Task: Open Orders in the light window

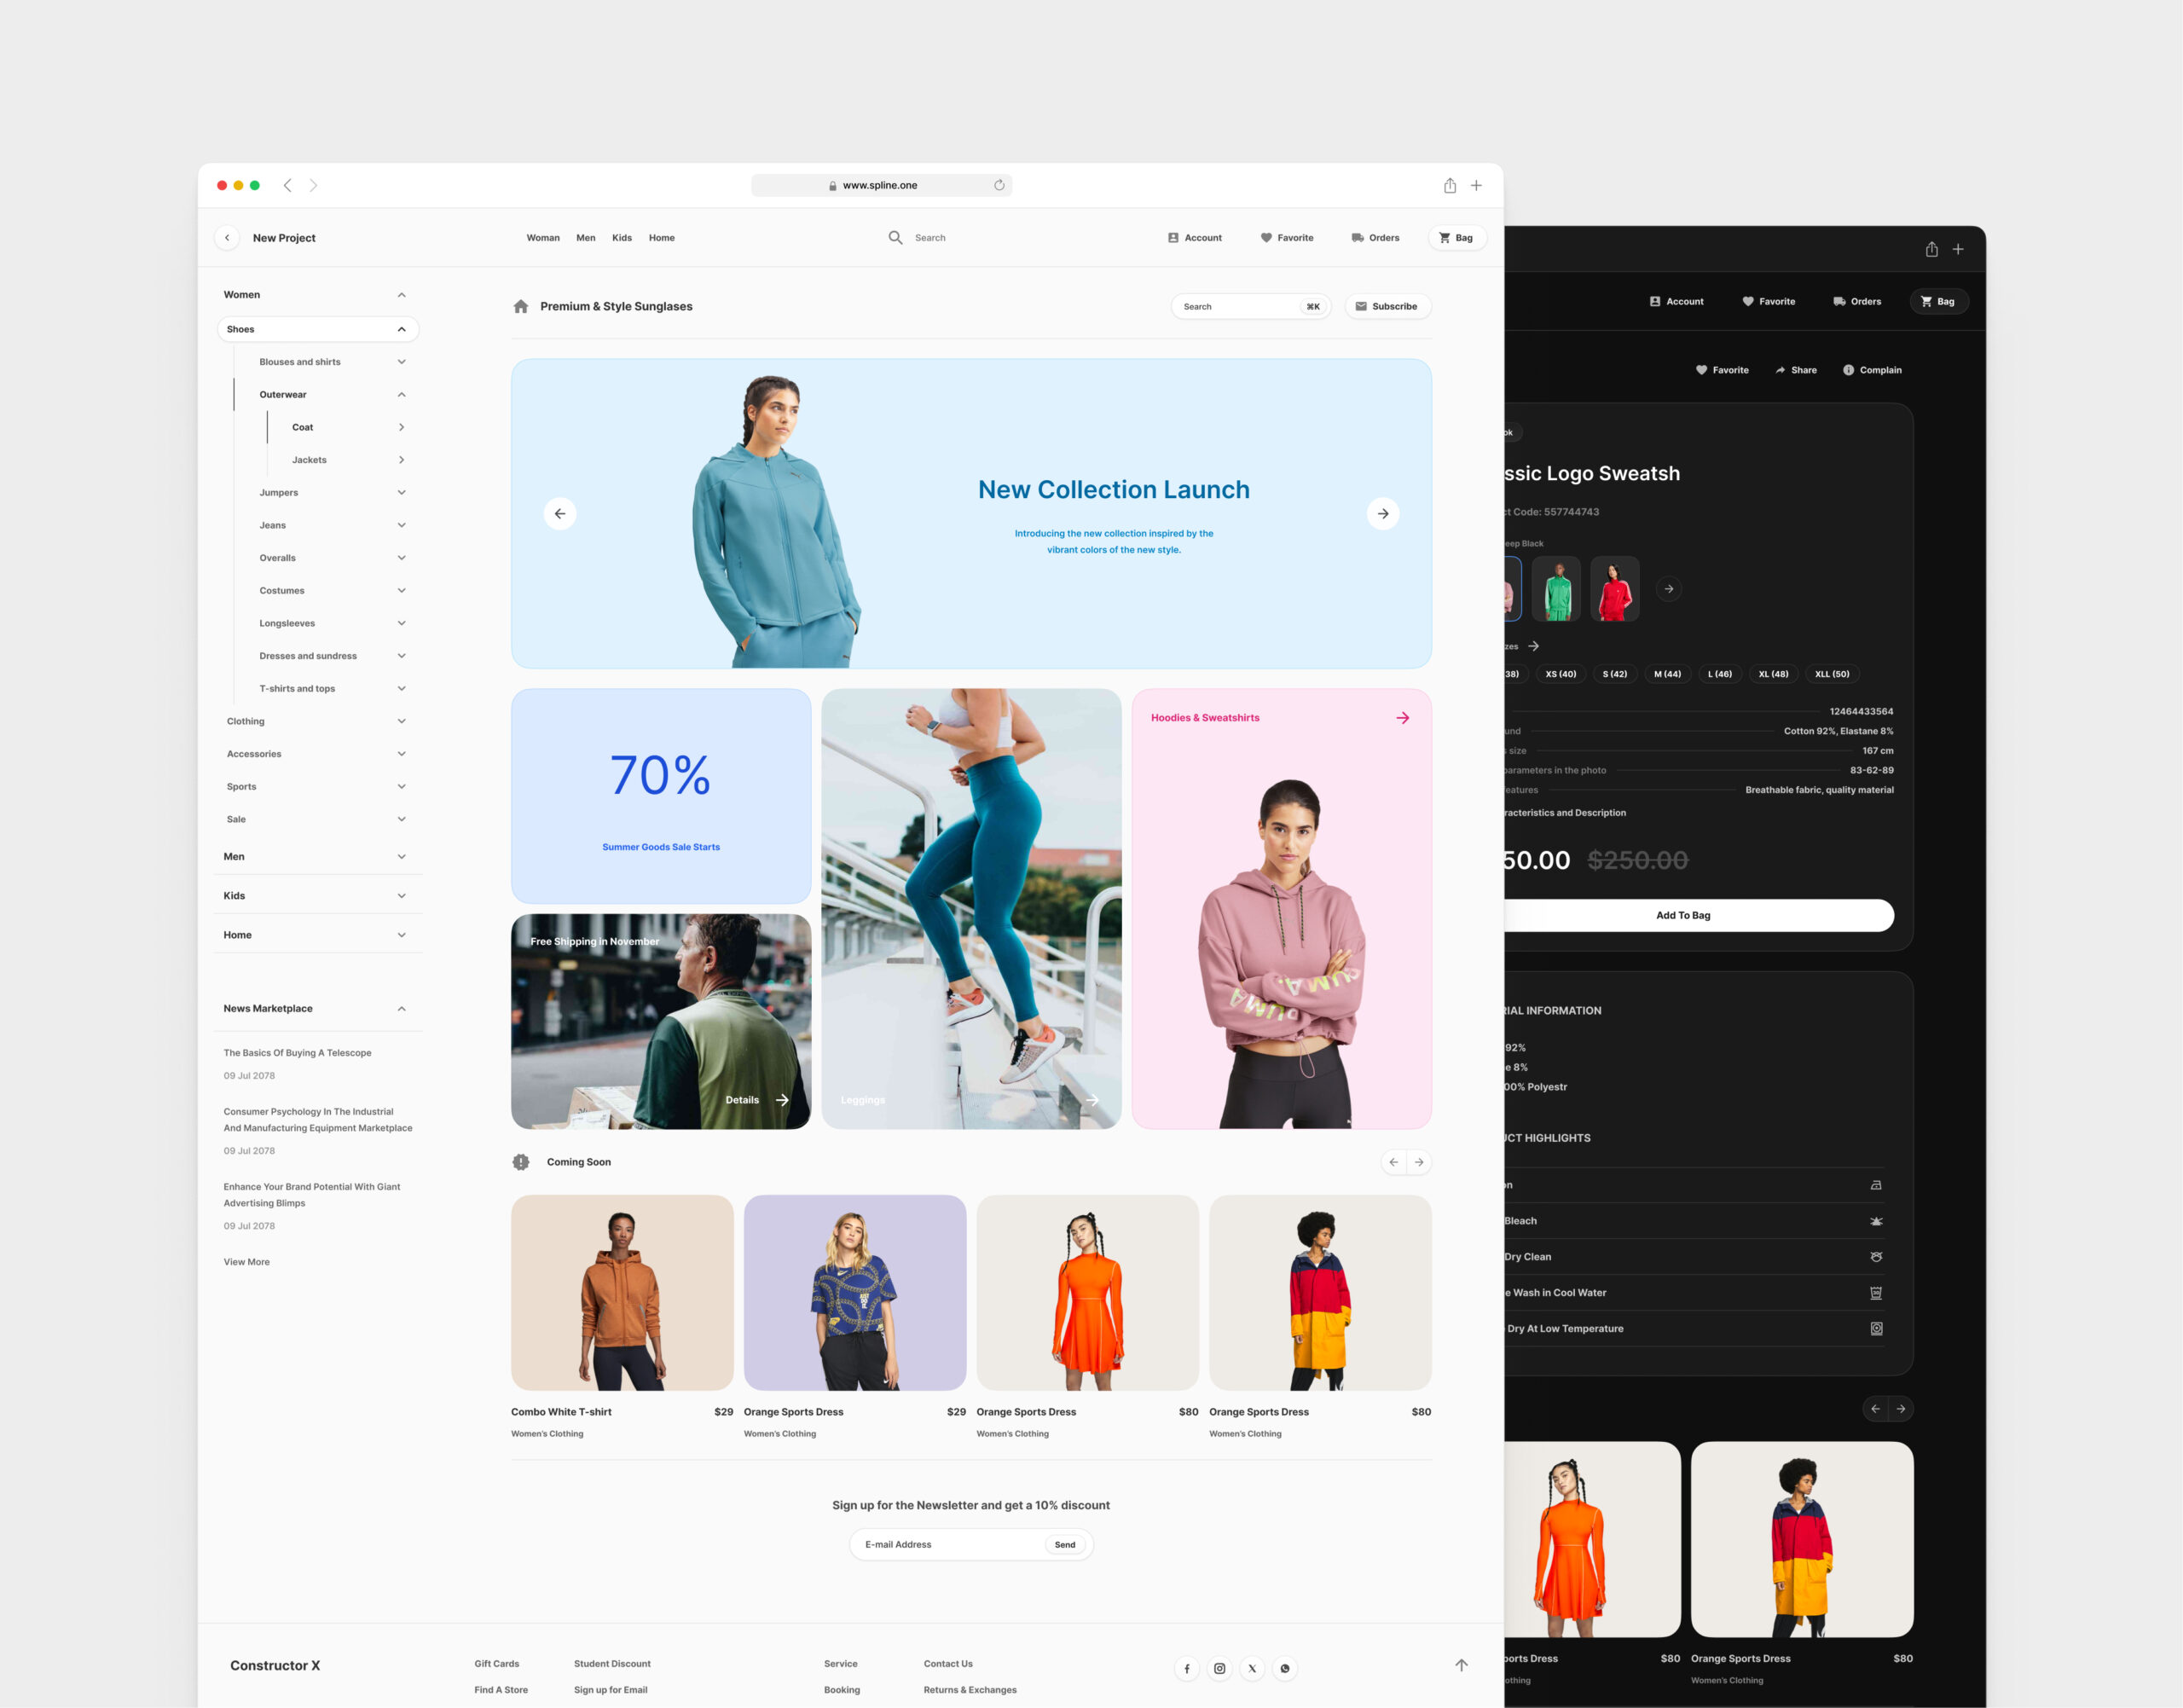Action: (x=1375, y=238)
